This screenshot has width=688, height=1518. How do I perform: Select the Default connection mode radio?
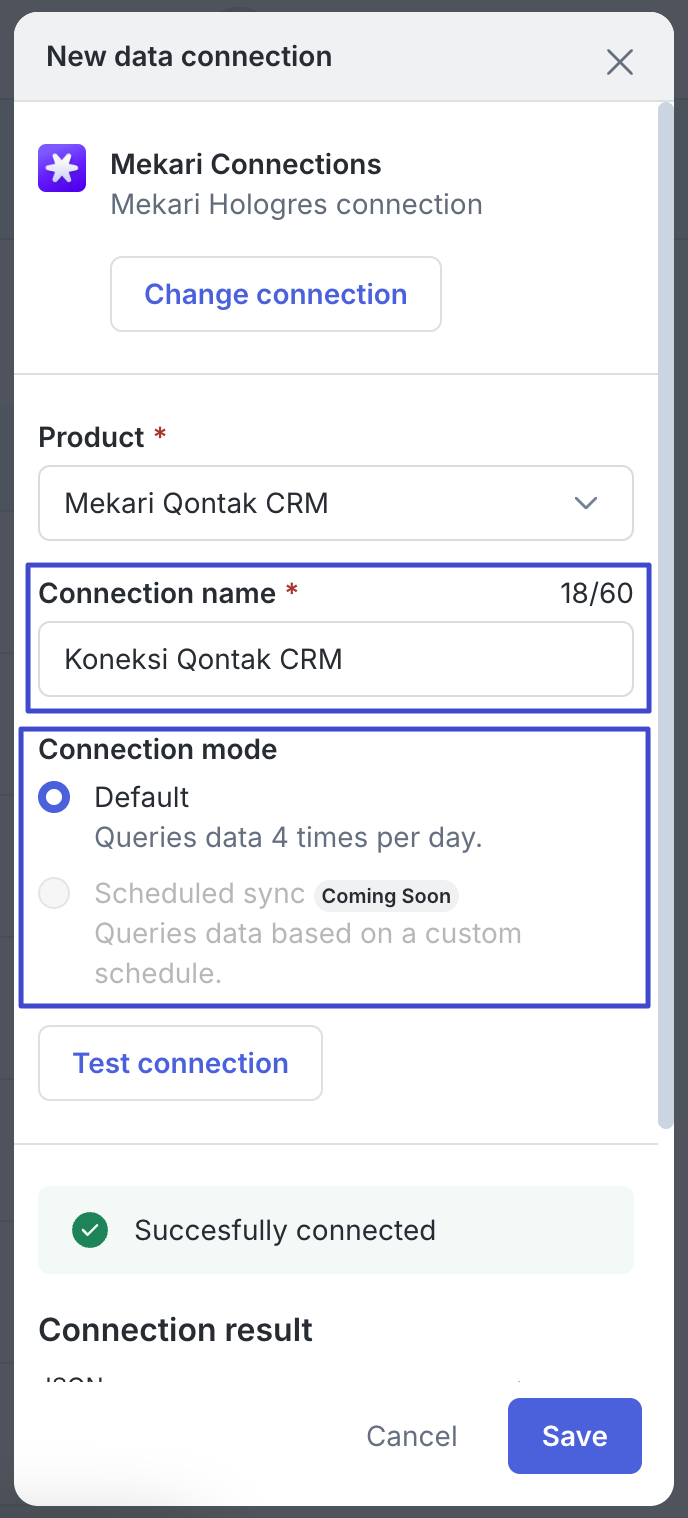[x=54, y=797]
